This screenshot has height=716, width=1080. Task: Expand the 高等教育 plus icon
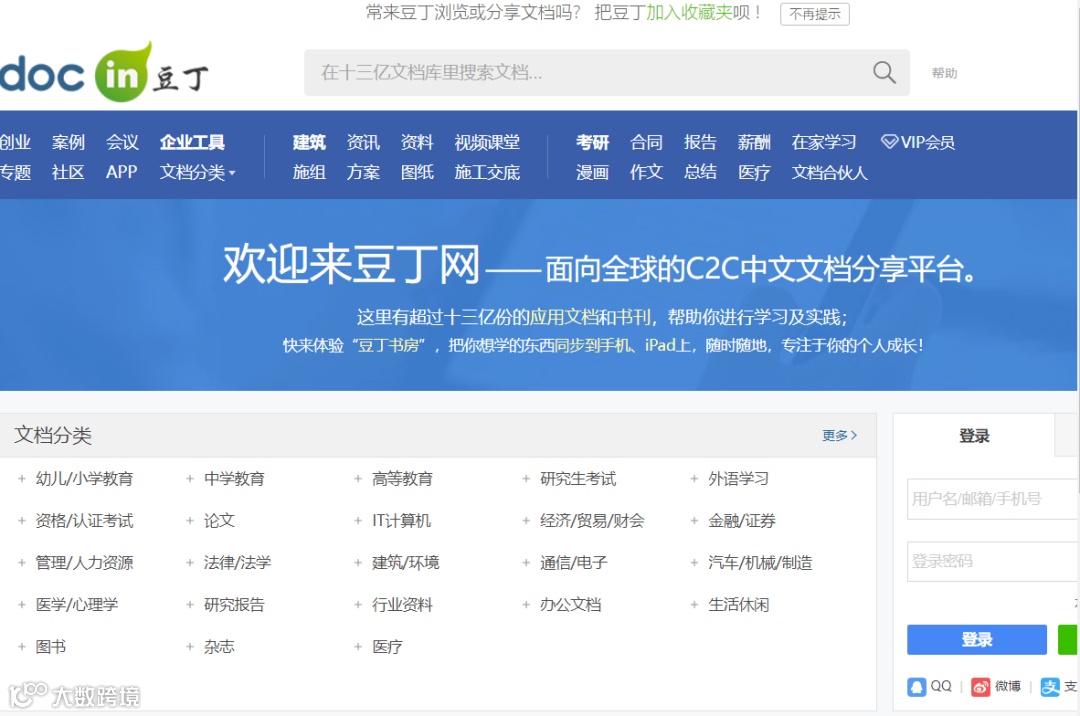click(x=357, y=478)
